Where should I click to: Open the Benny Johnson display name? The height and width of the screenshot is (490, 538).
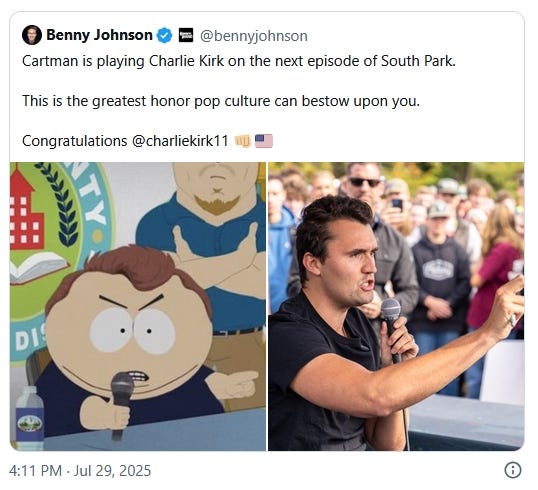pos(99,35)
